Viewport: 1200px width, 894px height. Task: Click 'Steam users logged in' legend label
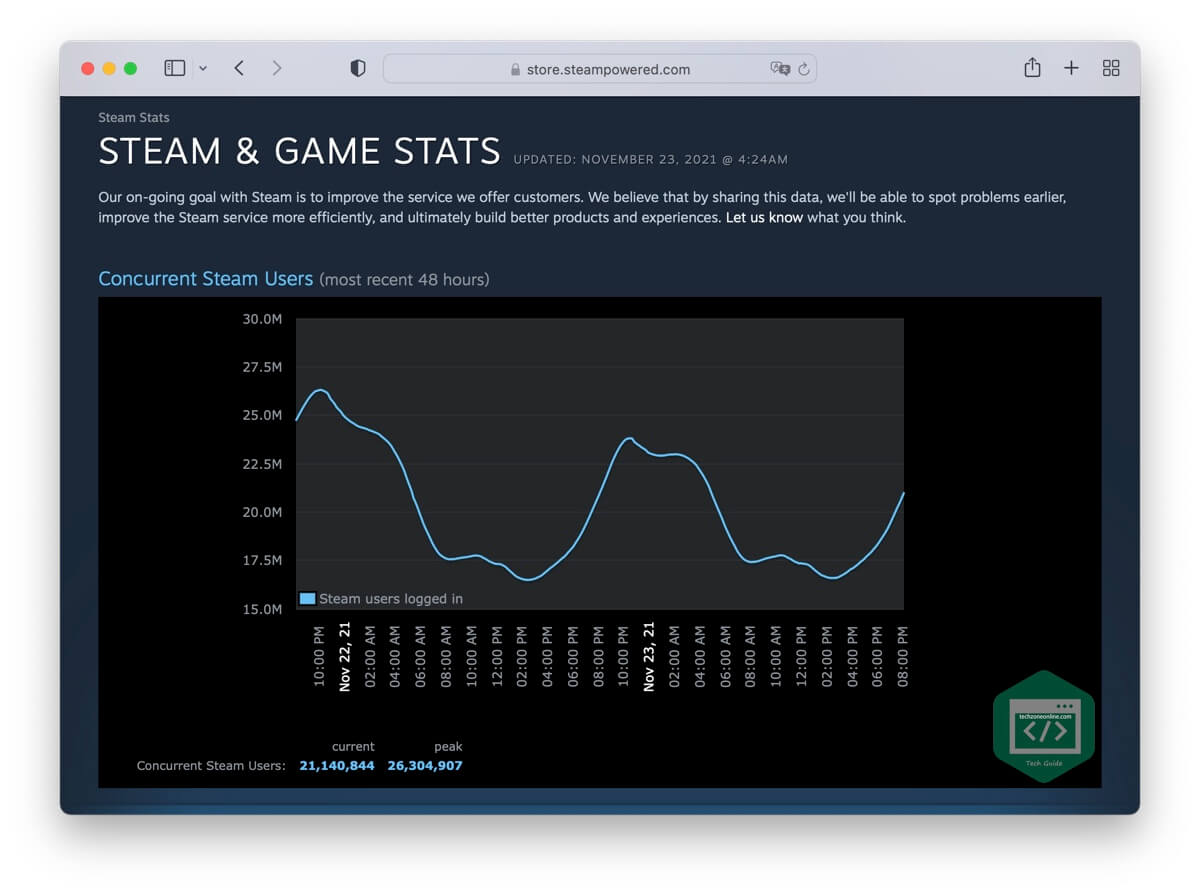391,599
